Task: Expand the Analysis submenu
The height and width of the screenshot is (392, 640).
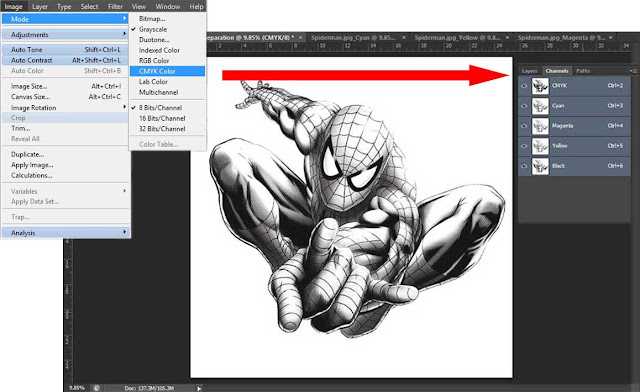Action: pyautogui.click(x=65, y=233)
